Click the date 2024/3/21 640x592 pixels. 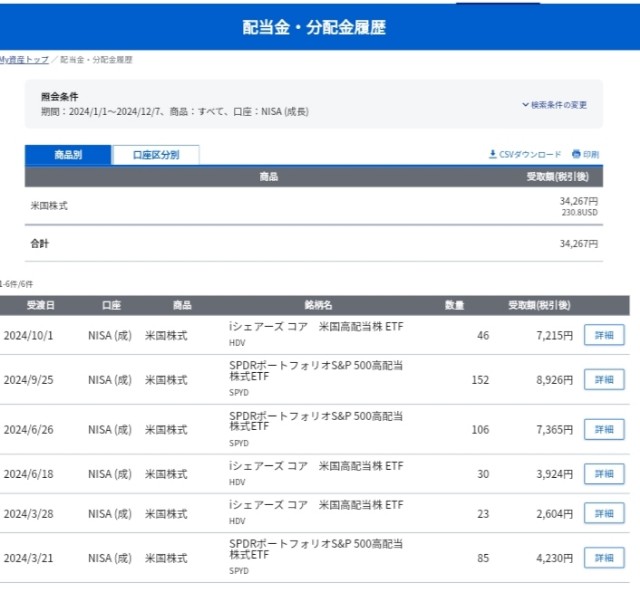(29, 559)
